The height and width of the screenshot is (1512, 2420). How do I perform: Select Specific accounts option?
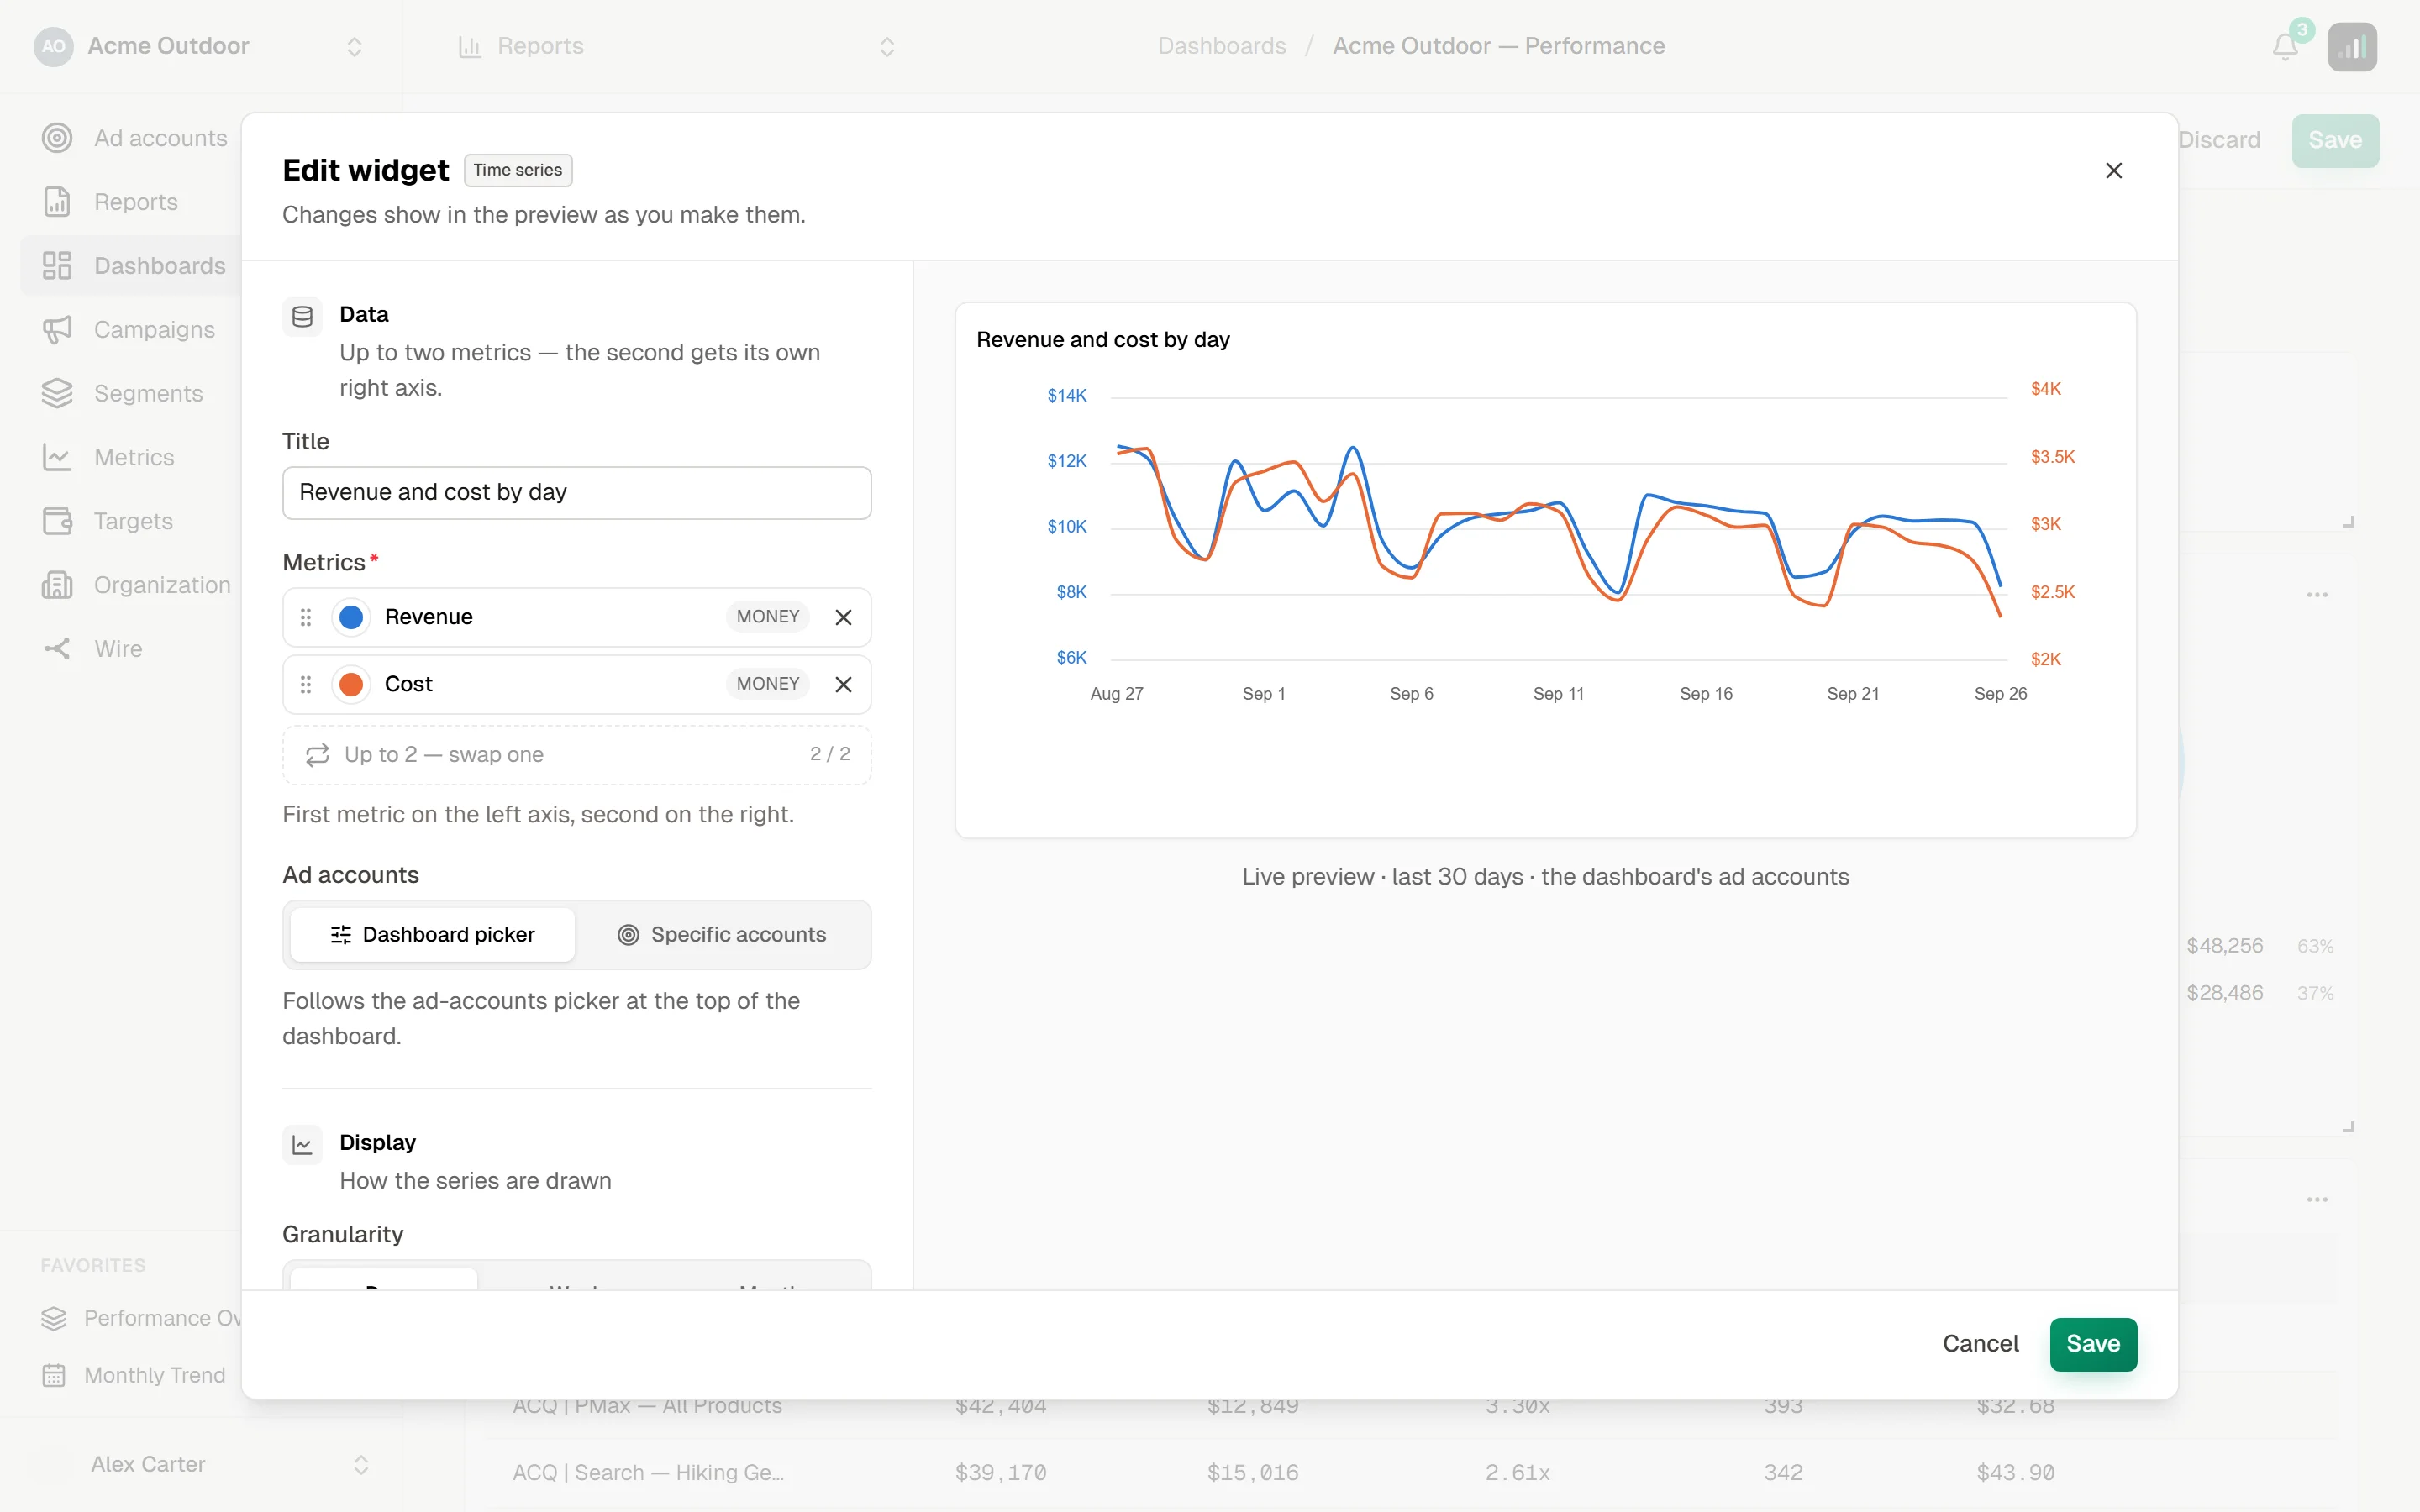click(722, 935)
